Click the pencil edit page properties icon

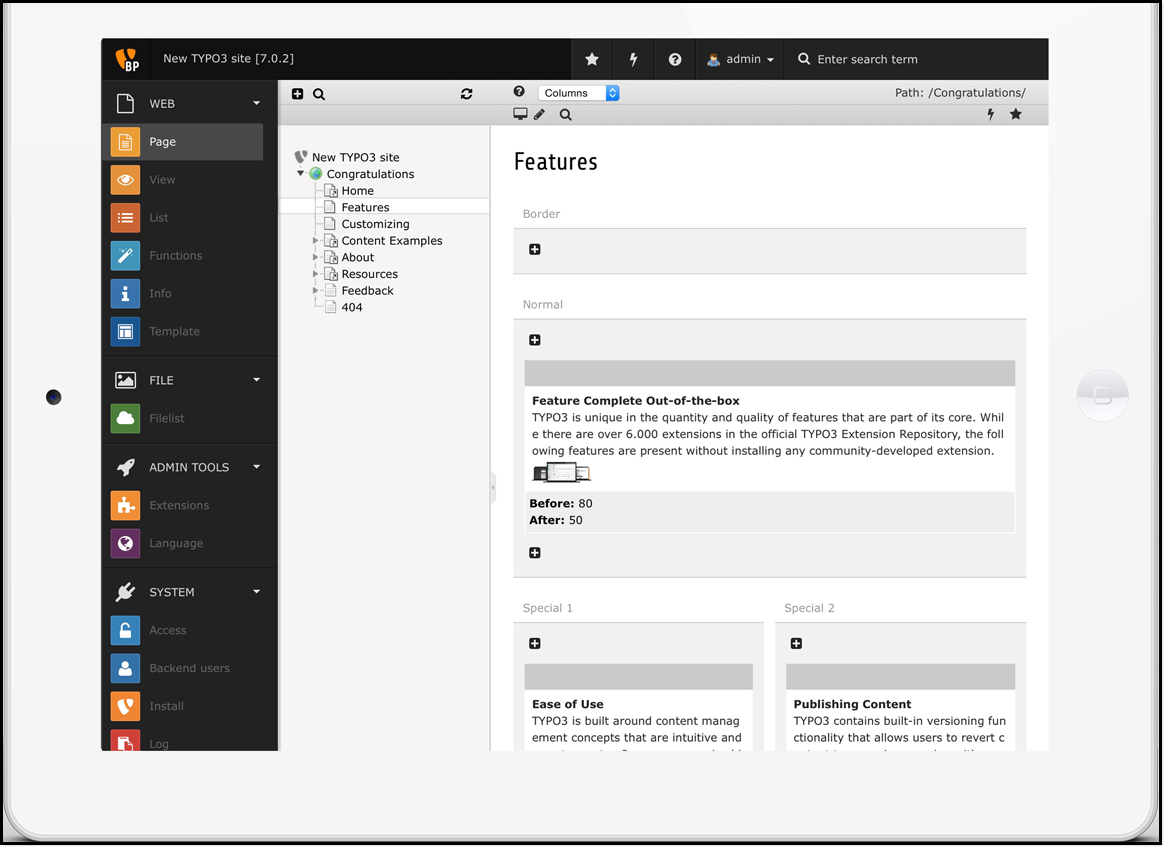540,115
